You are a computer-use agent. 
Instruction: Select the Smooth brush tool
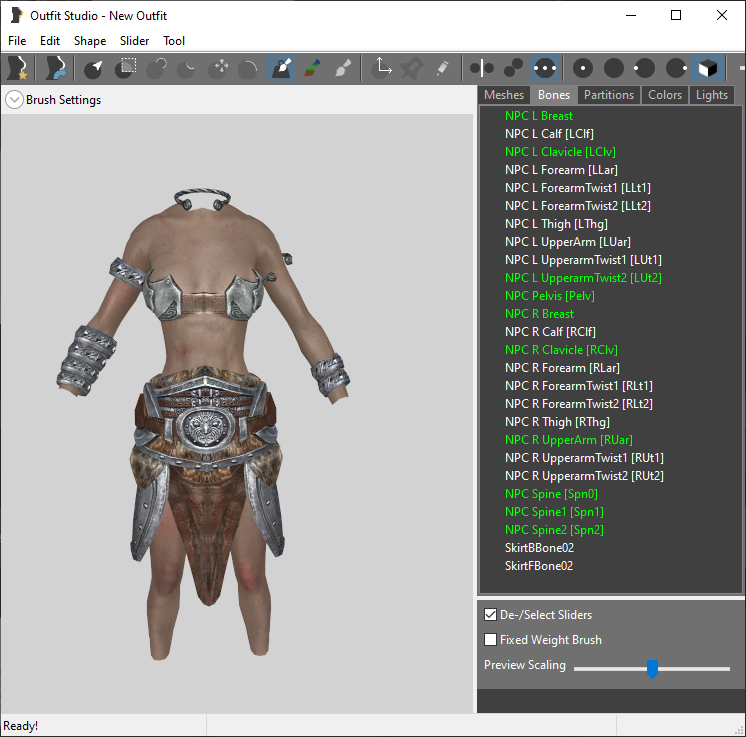point(248,68)
